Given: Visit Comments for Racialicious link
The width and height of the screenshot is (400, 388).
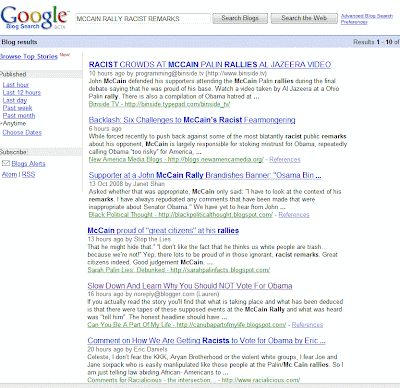Looking at the screenshot, I should (194, 380).
